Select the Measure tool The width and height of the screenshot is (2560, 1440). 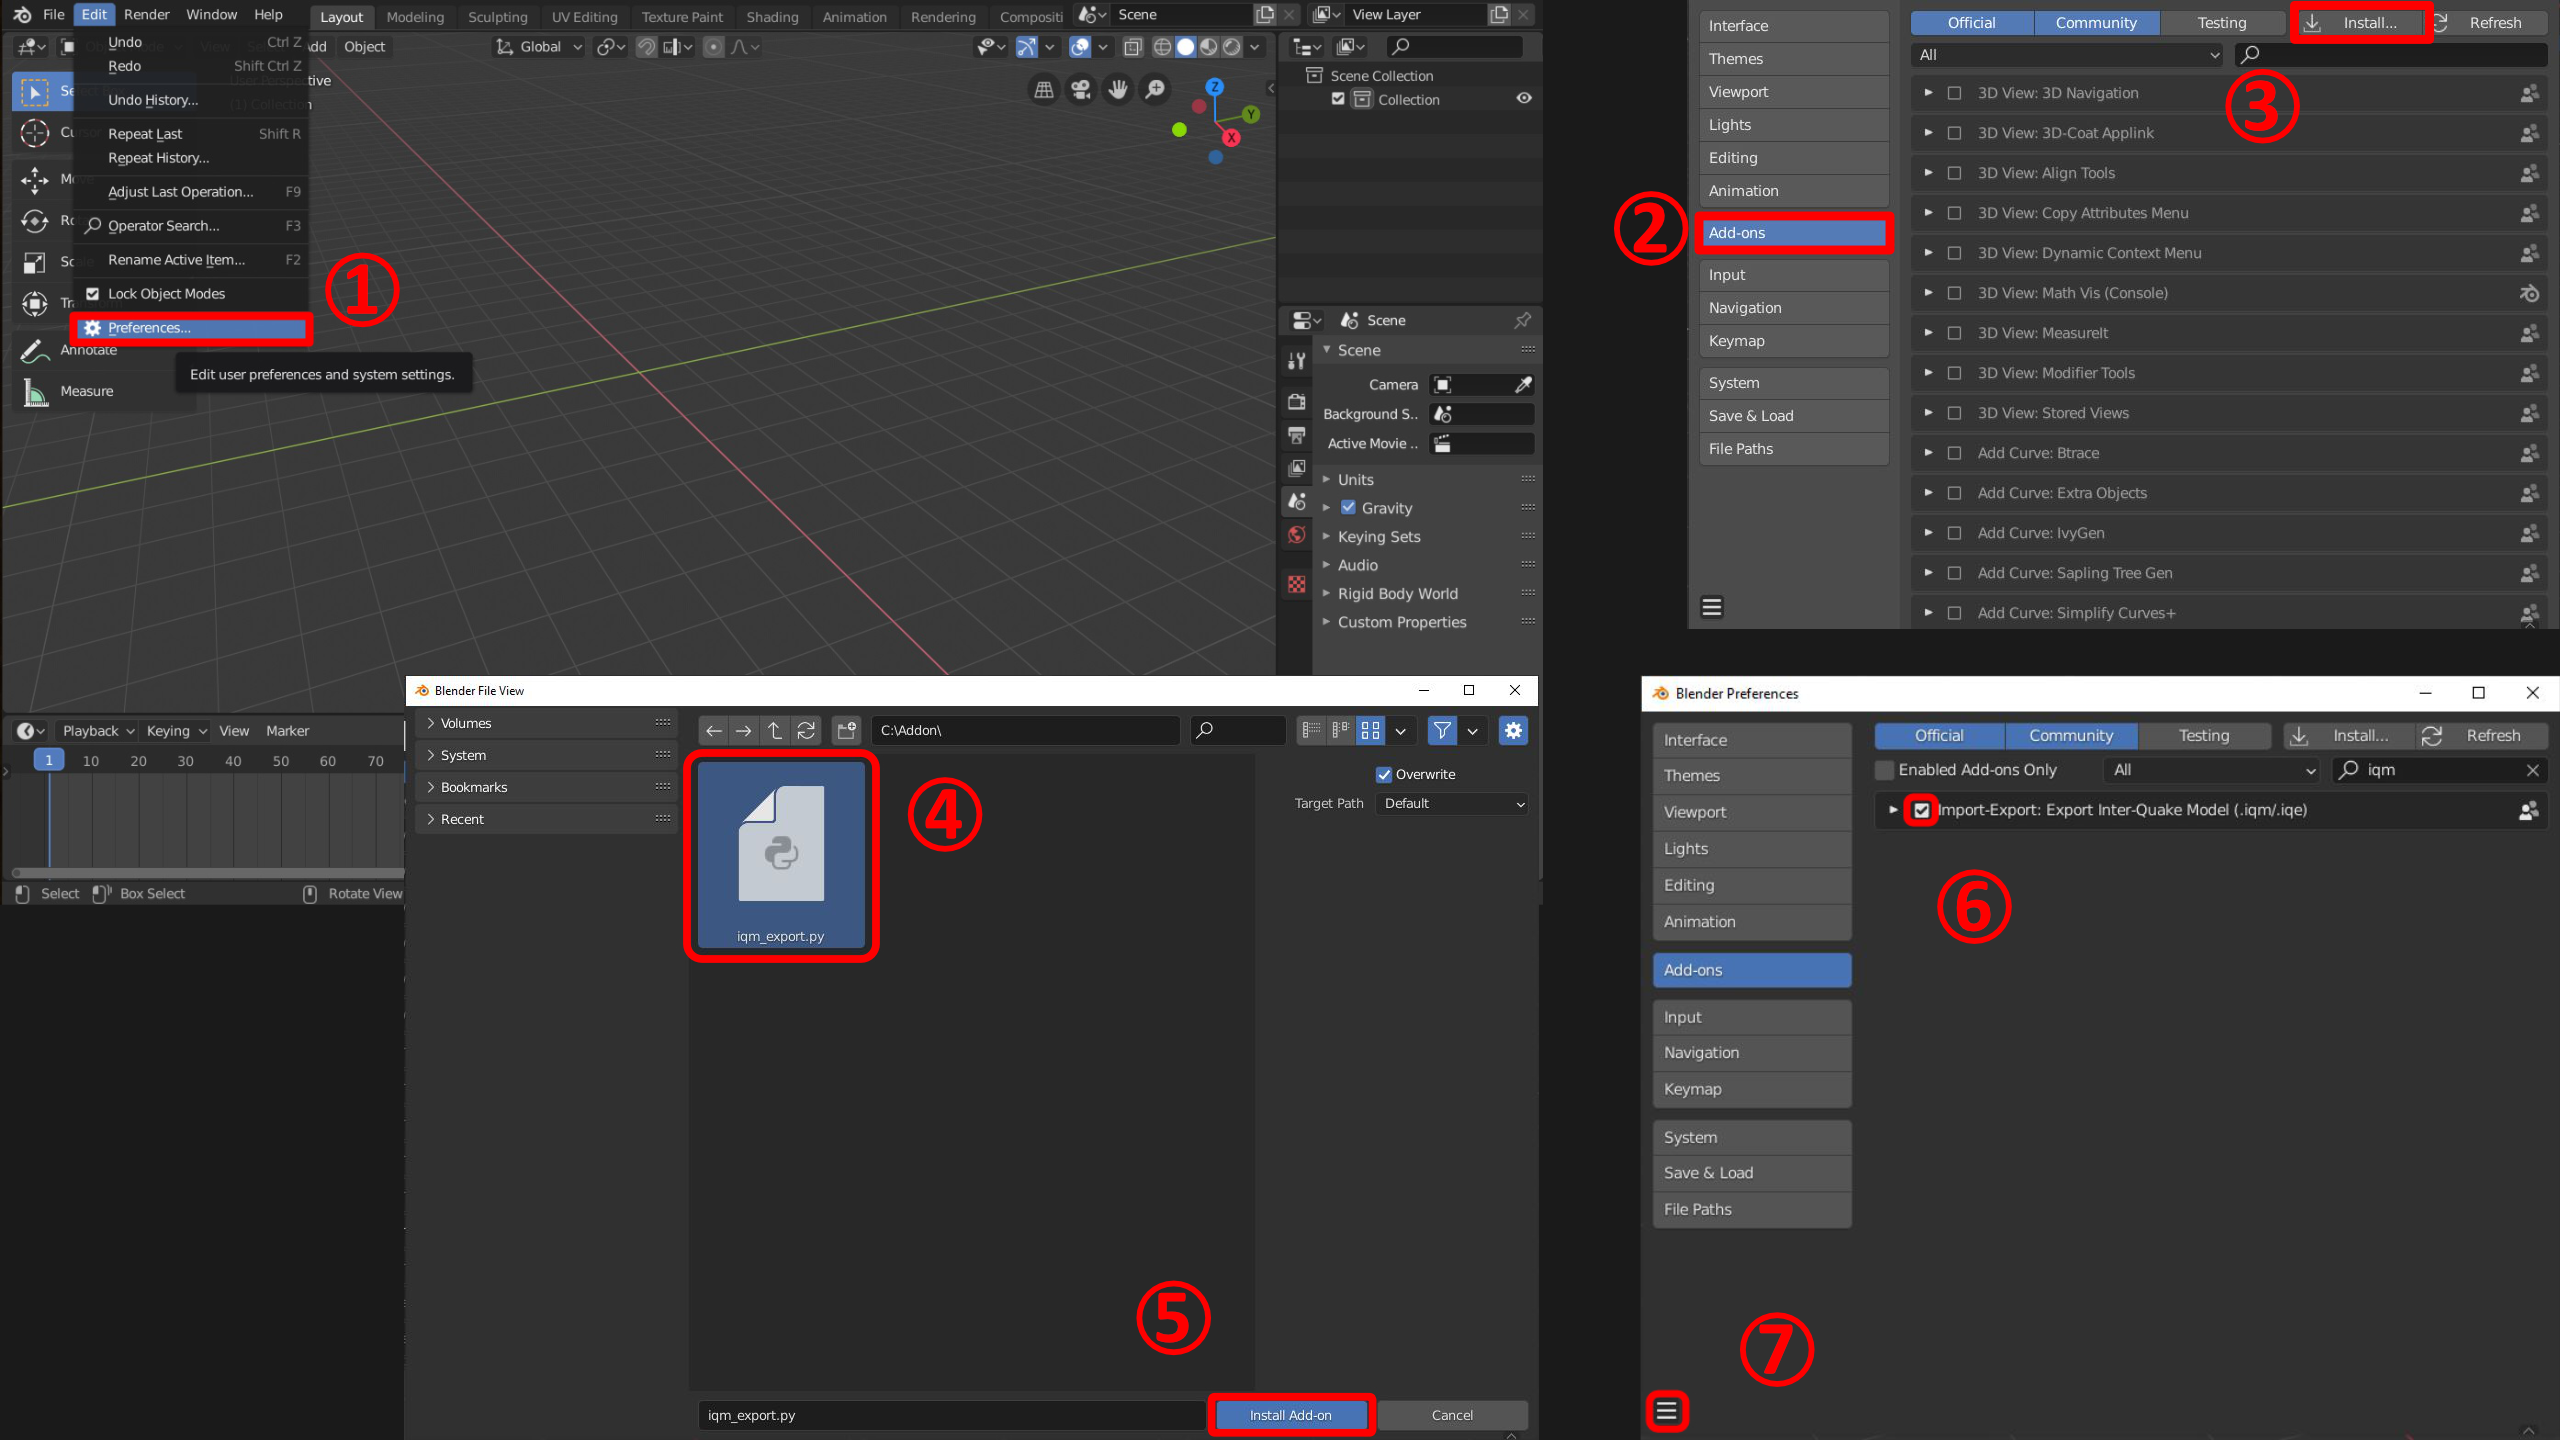pos(86,391)
